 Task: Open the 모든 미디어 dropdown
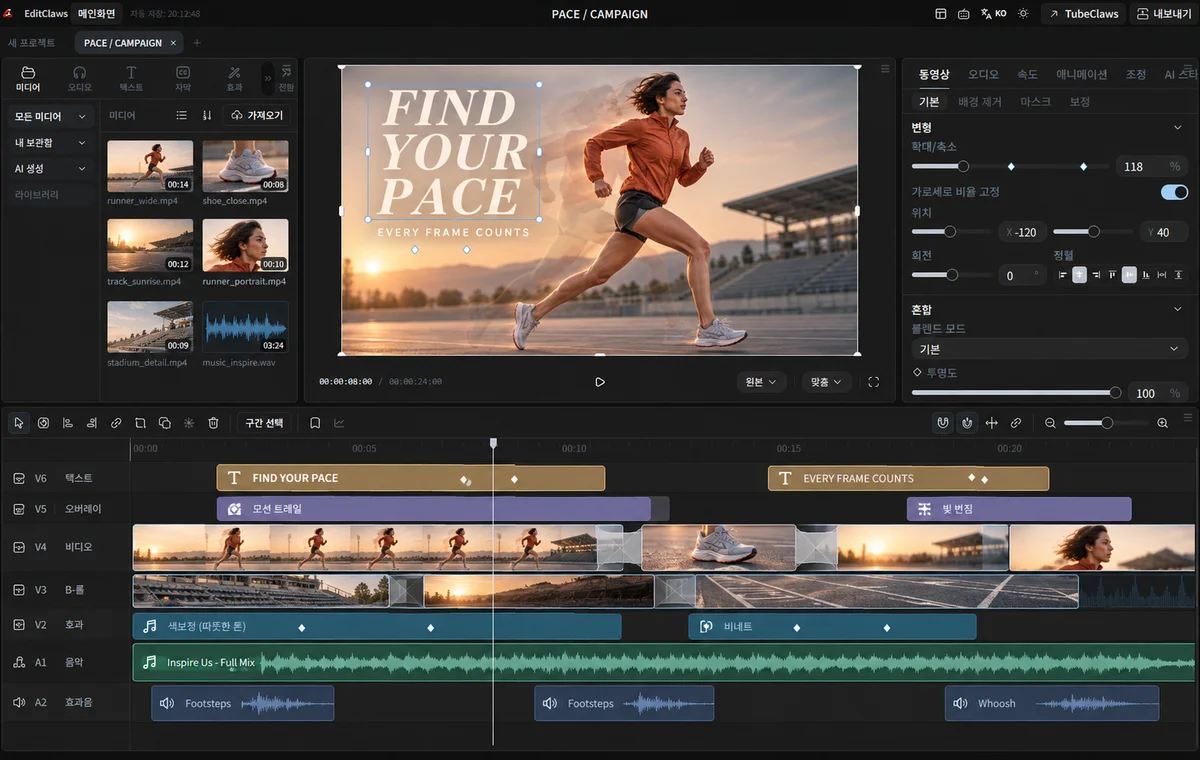click(x=50, y=117)
